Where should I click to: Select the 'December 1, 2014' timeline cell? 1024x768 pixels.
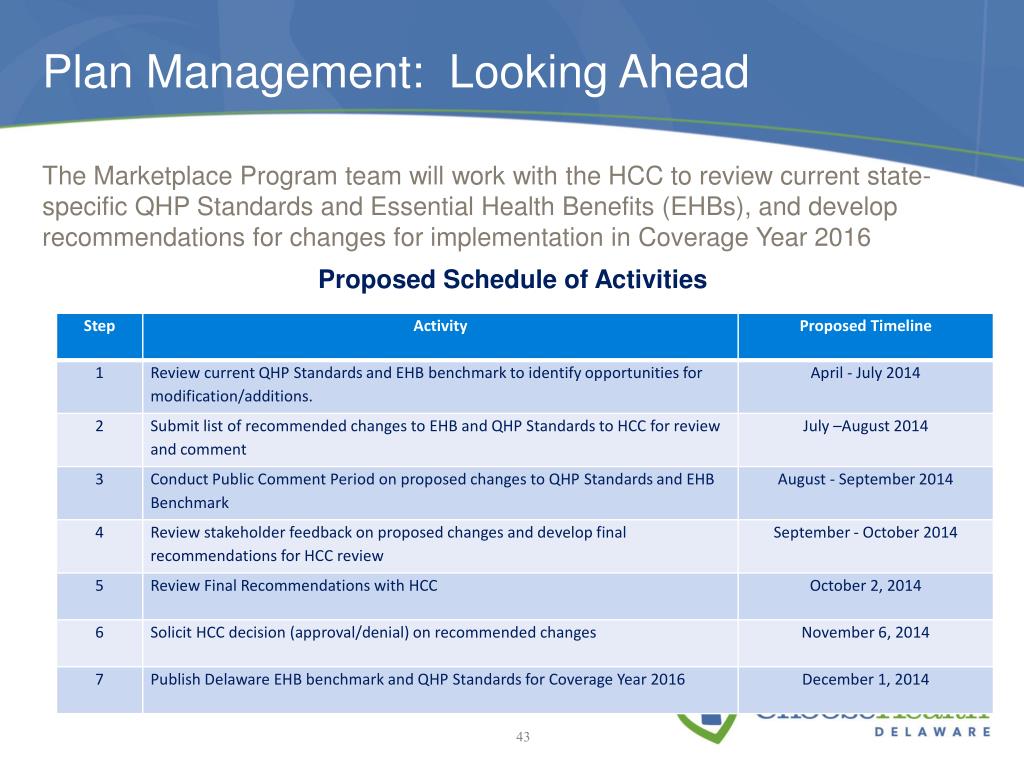tap(865, 690)
